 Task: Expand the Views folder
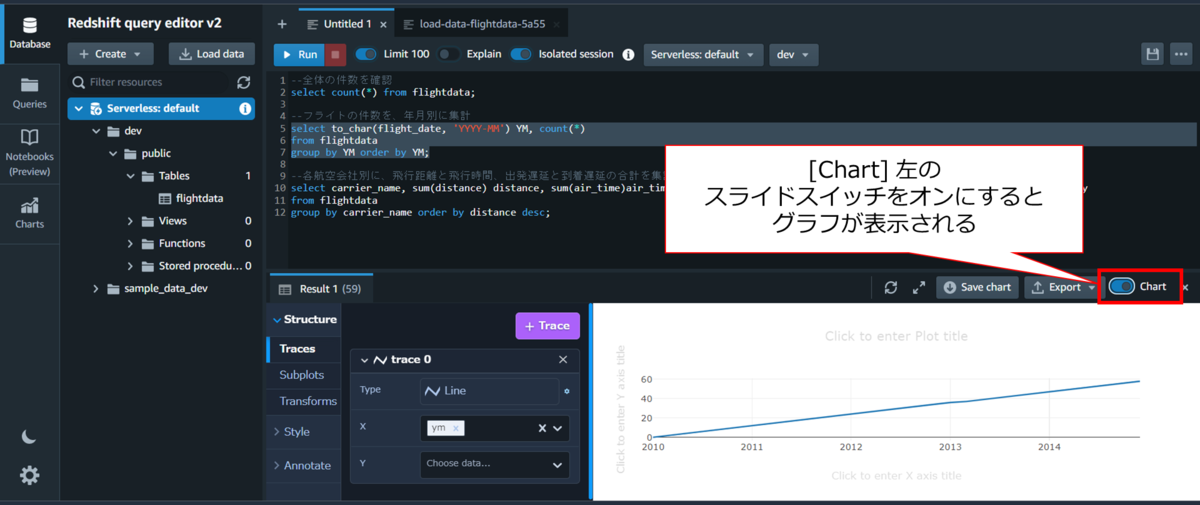coord(130,221)
